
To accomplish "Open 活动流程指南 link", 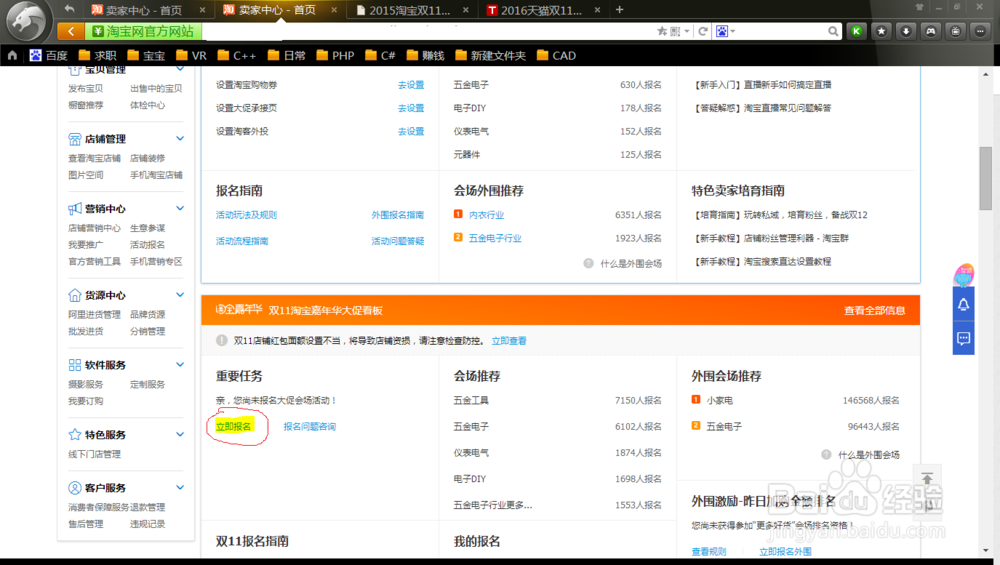I will [242, 241].
